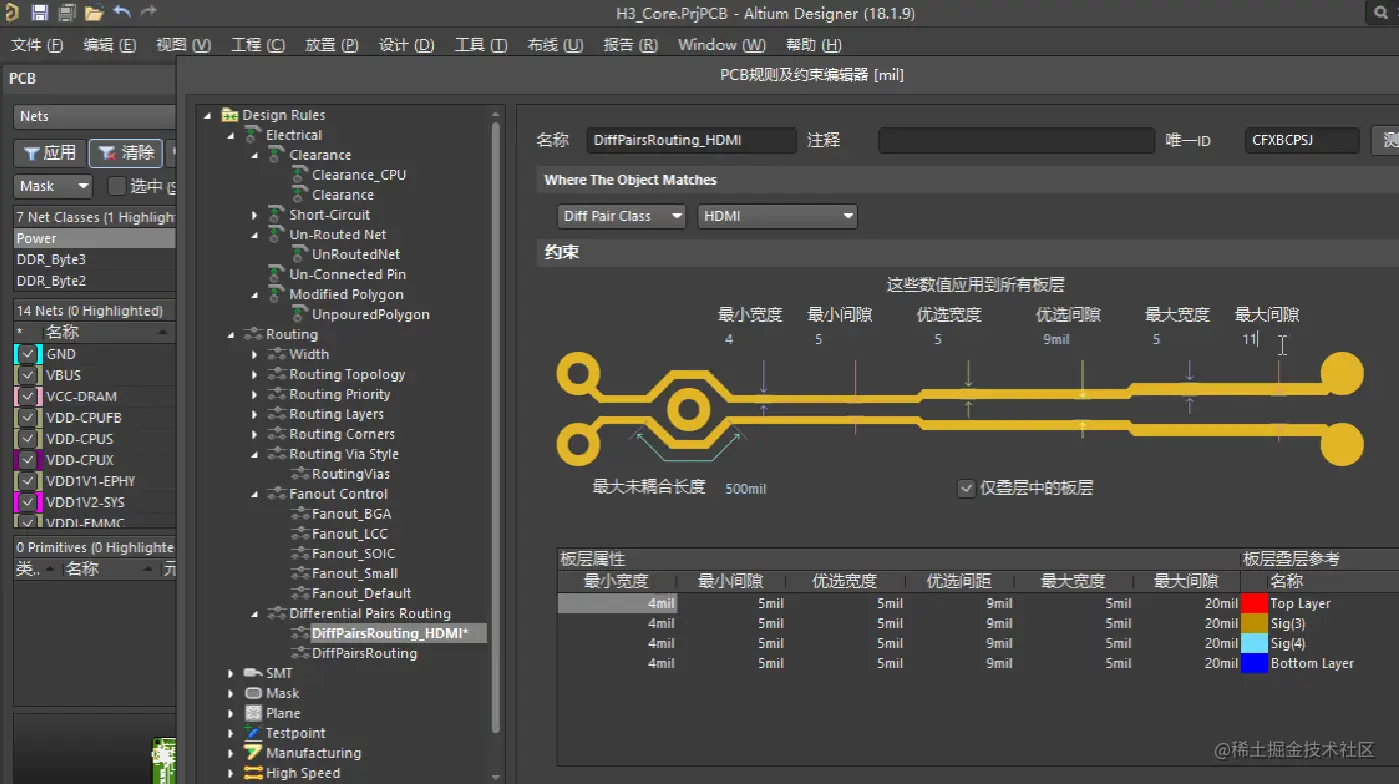Click the Fanout_BGA rule icon
1399x784 pixels.
300,514
